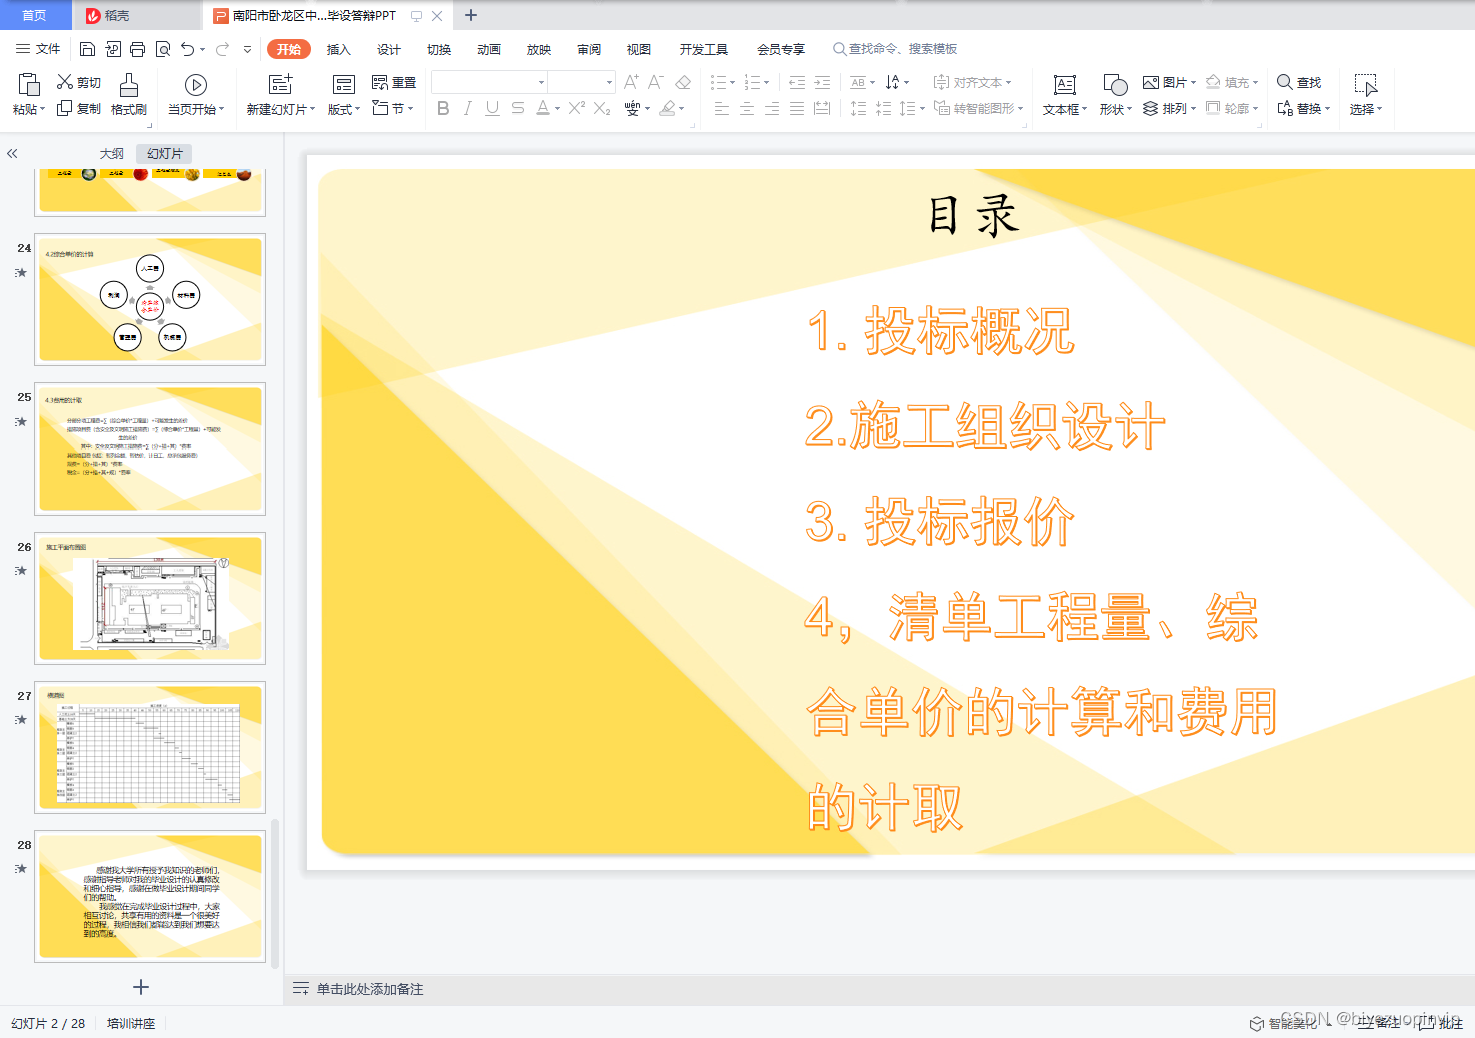Toggle Underline formatting
Viewport: 1475px width, 1038px height.
coord(492,108)
